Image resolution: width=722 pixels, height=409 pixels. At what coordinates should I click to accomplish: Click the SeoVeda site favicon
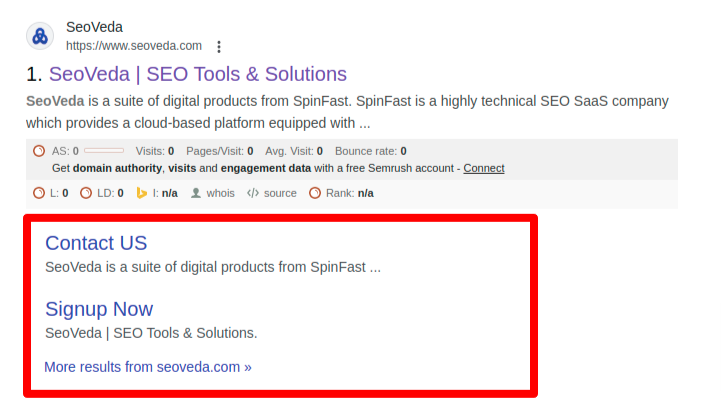(x=40, y=36)
